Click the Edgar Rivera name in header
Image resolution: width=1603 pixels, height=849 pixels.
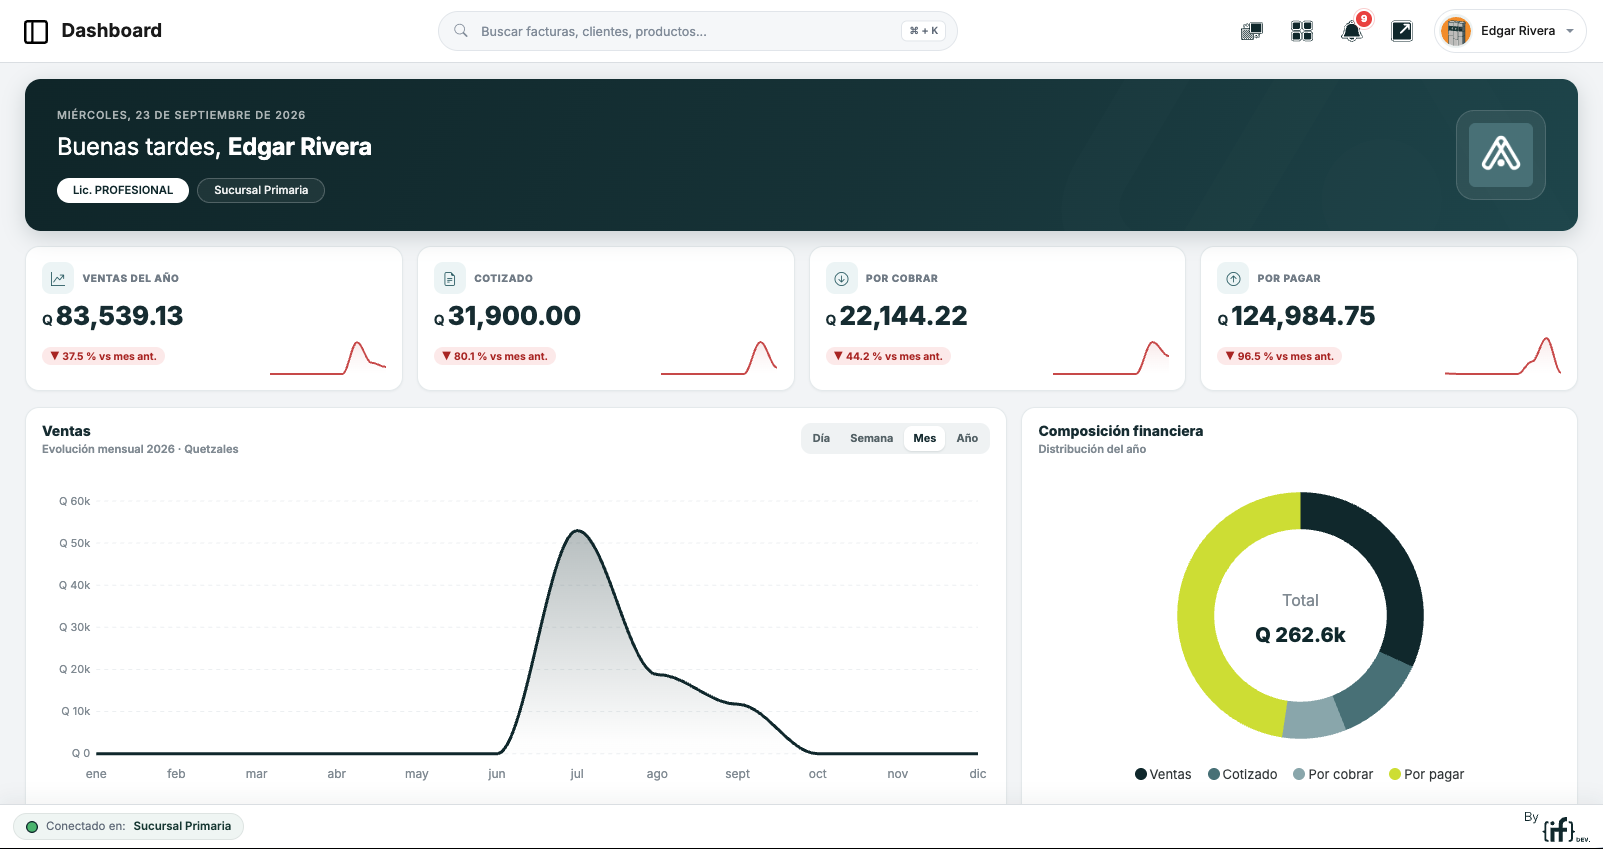pos(1518,31)
